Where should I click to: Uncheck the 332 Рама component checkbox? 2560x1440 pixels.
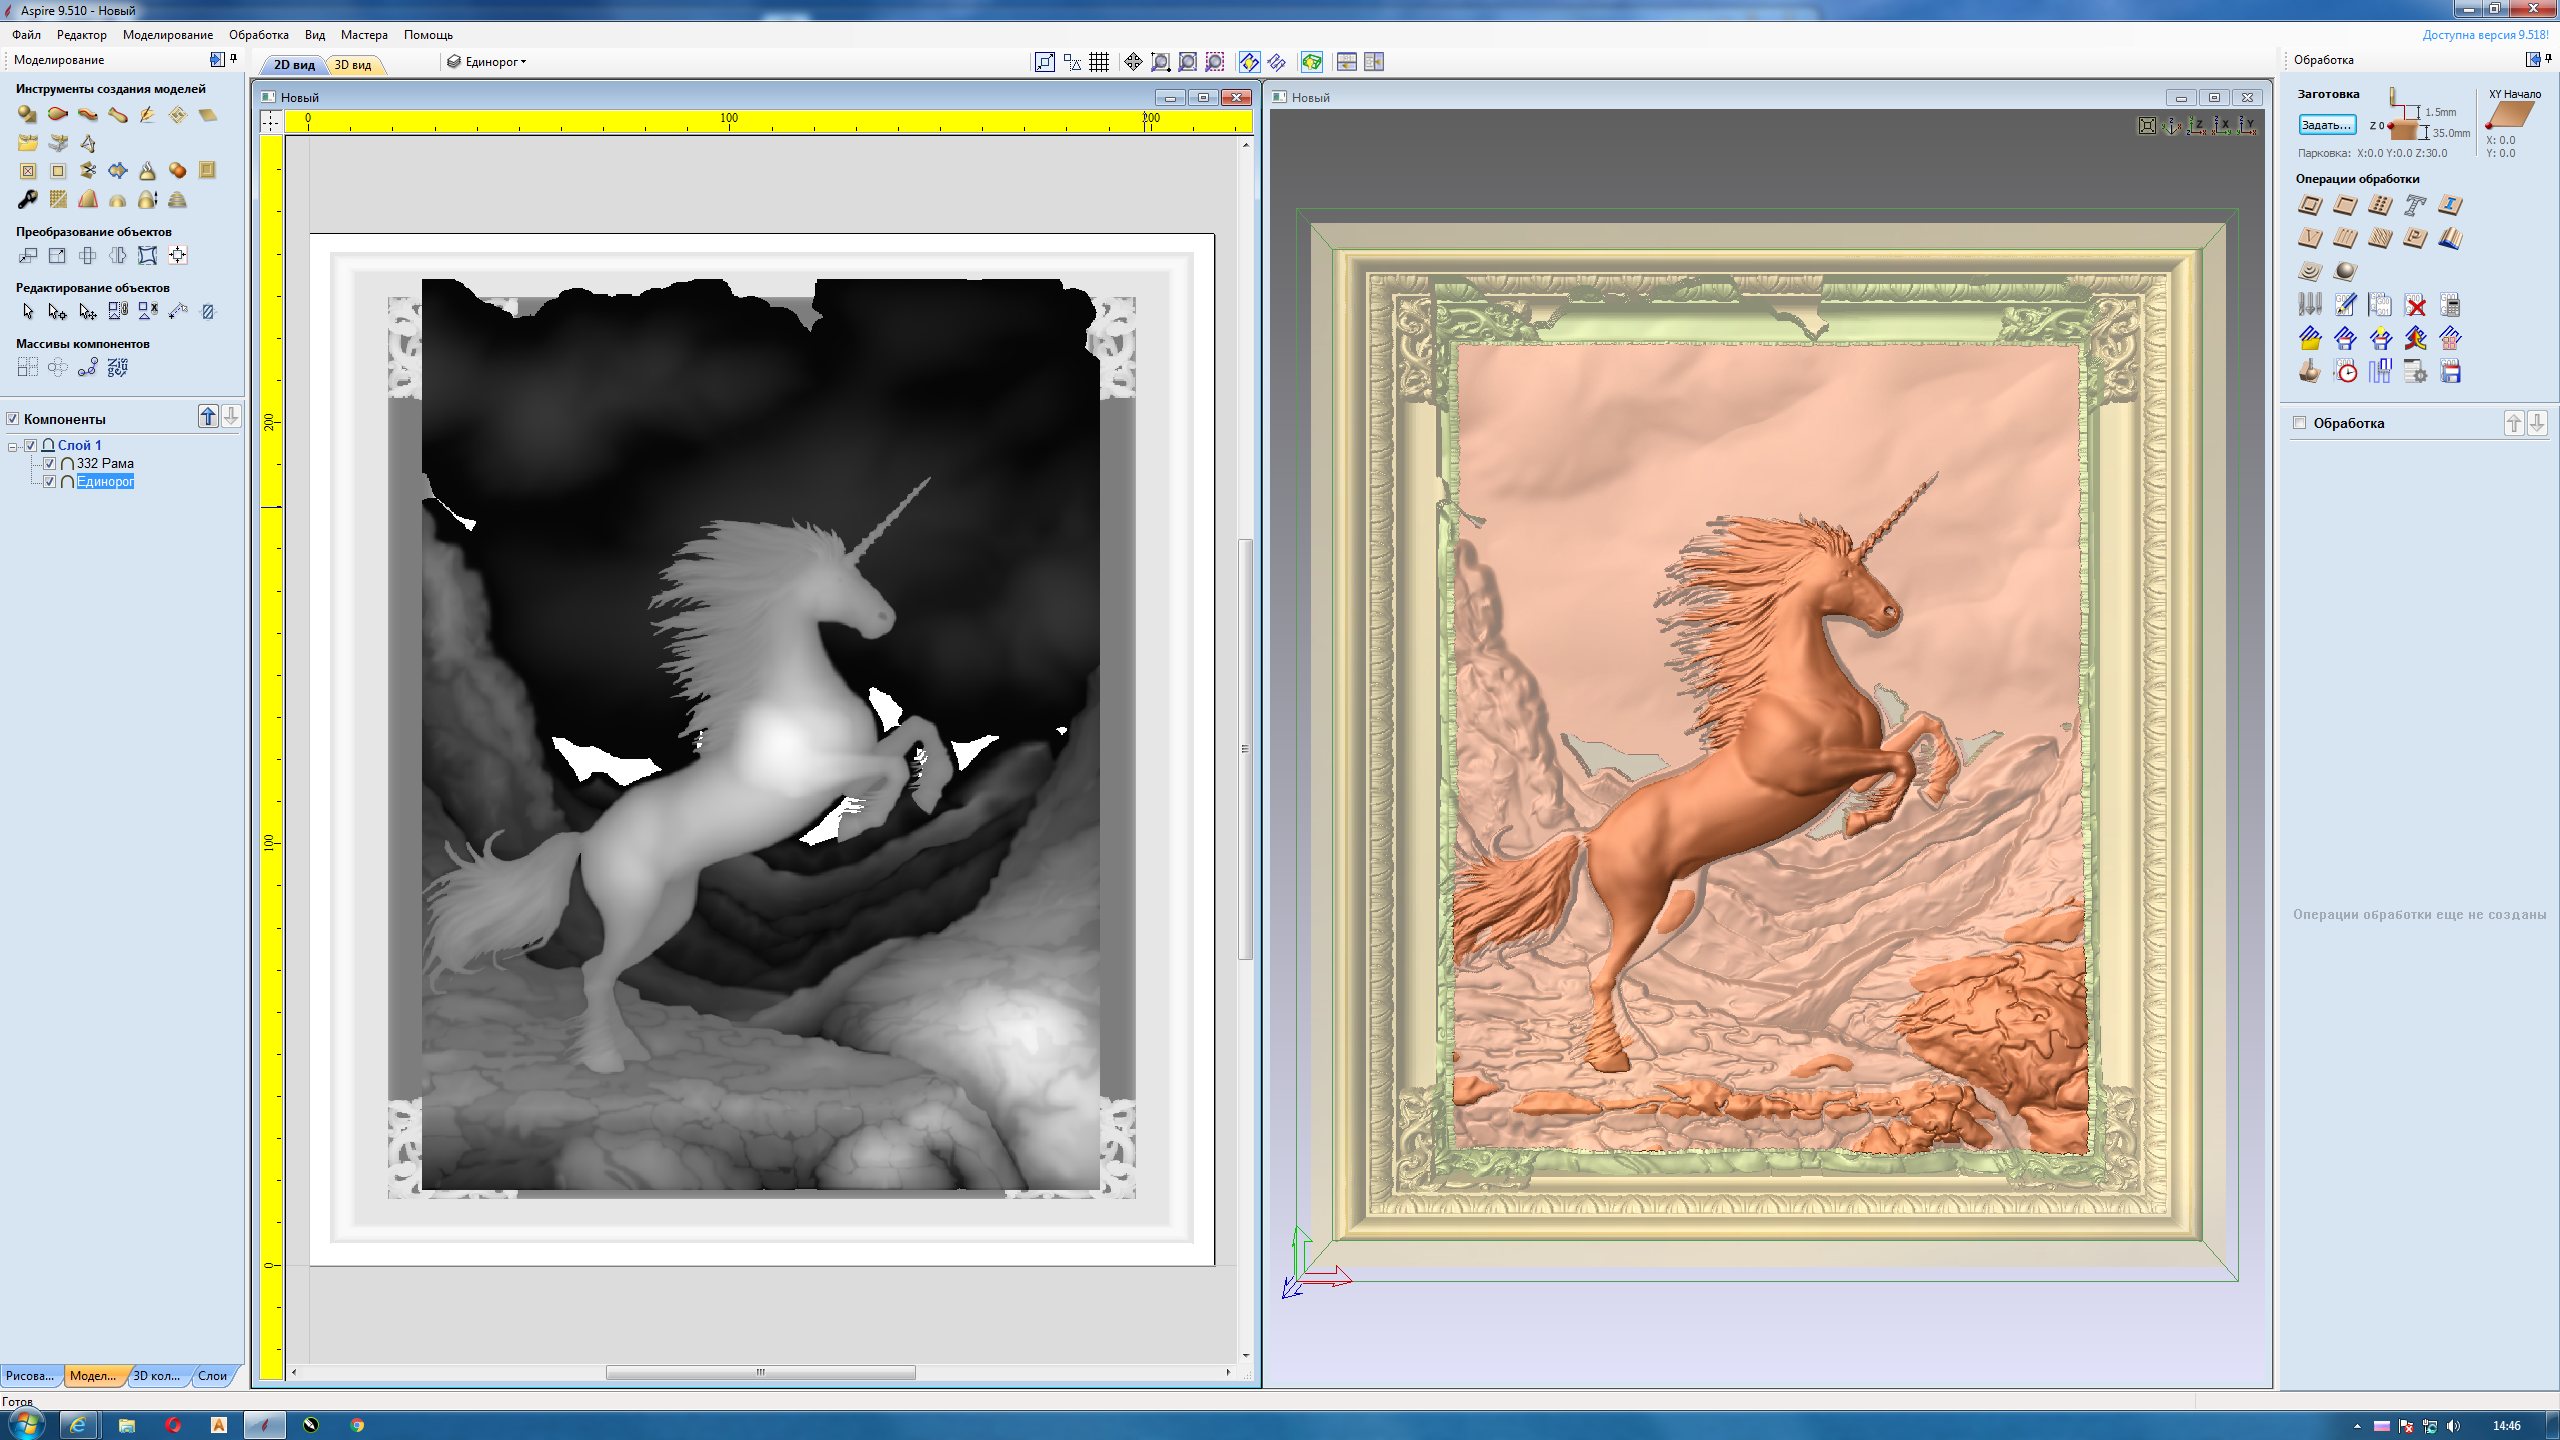(49, 464)
